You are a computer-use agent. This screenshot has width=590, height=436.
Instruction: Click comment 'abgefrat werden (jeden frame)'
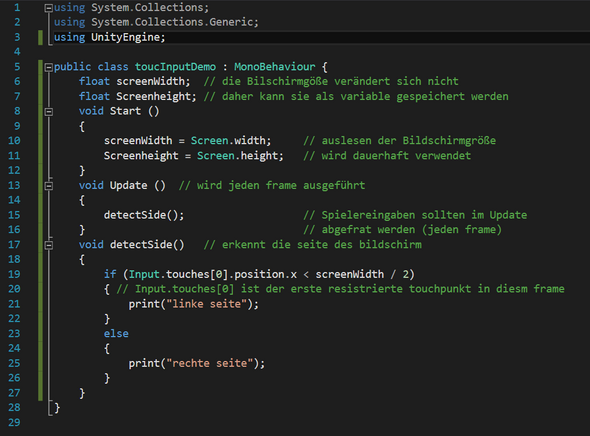pyautogui.click(x=412, y=230)
